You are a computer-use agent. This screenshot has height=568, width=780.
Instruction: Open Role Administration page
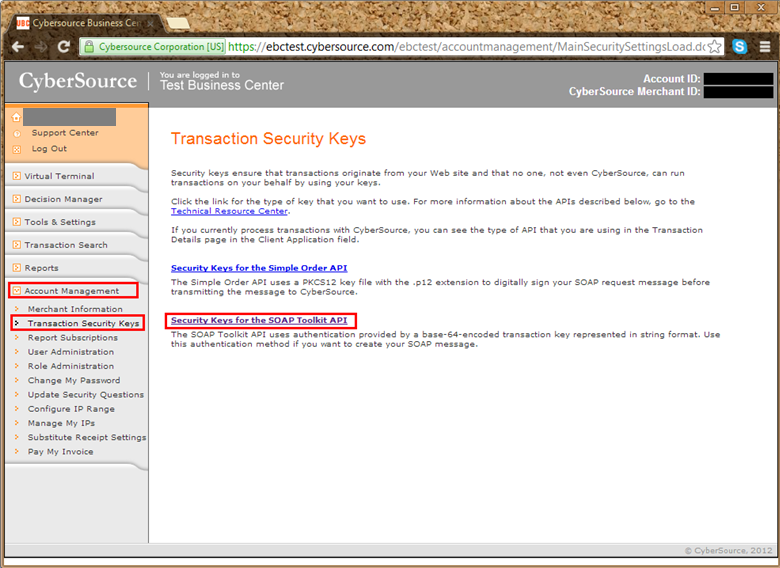[71, 366]
